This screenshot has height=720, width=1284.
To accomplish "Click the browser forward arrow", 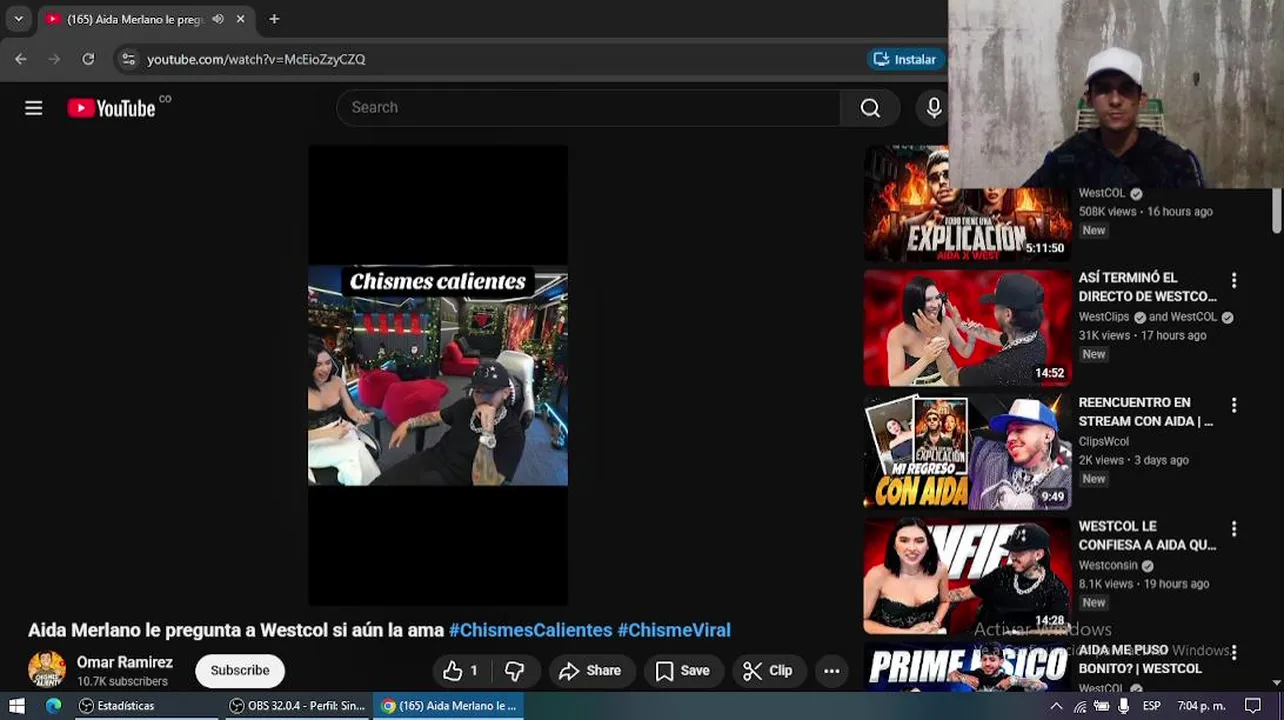I will click(54, 59).
